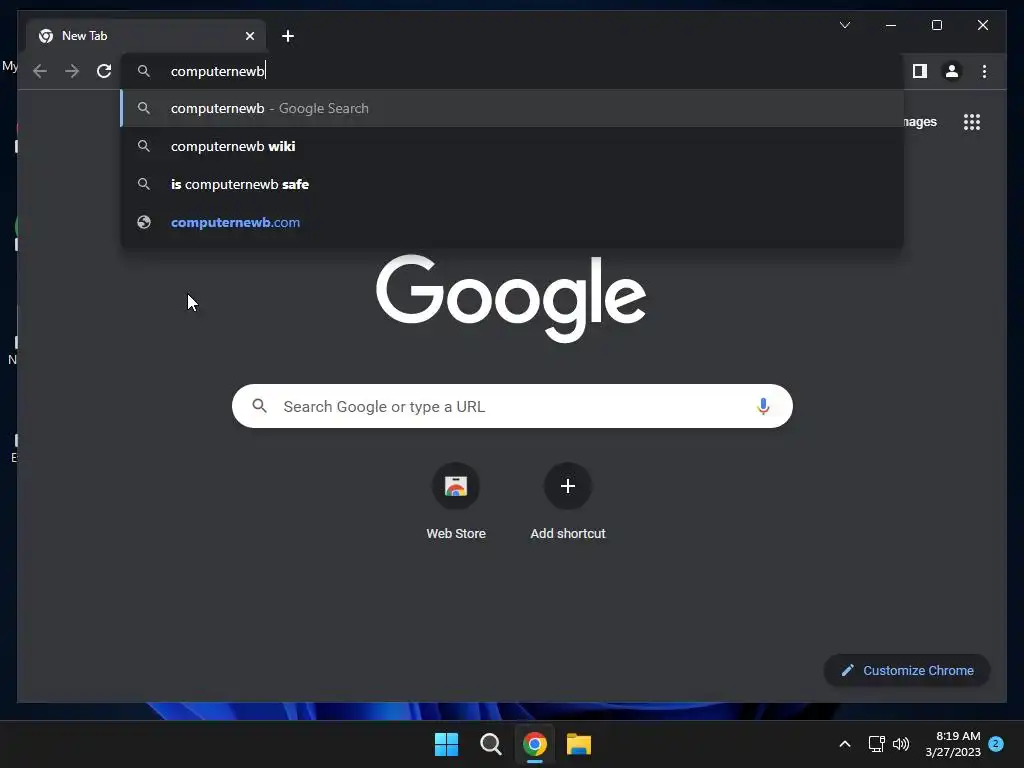This screenshot has height=768, width=1024.
Task: Open the notification badge showing 2
Action: pyautogui.click(x=996, y=744)
